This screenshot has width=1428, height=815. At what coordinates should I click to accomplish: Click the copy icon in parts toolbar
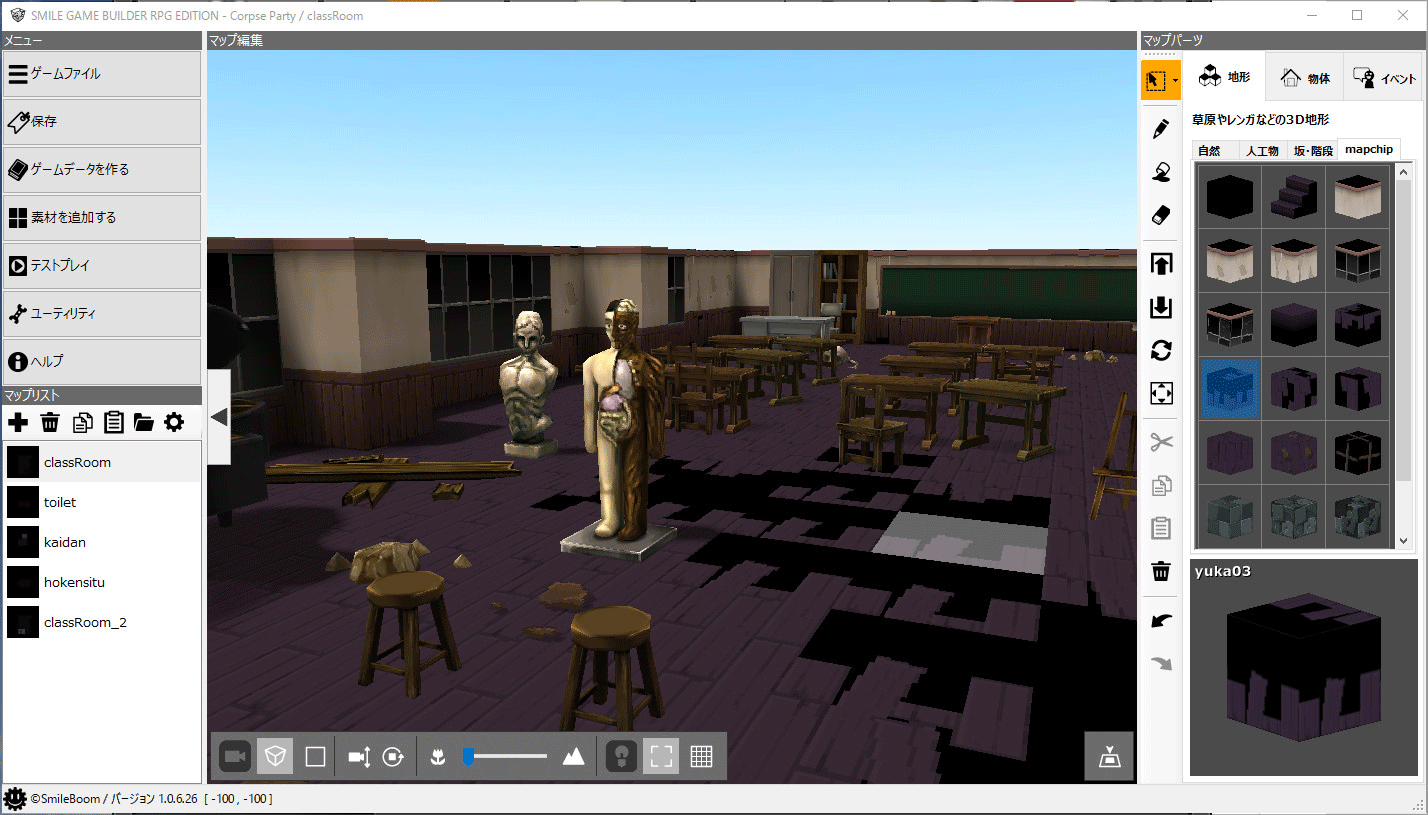pos(1161,486)
